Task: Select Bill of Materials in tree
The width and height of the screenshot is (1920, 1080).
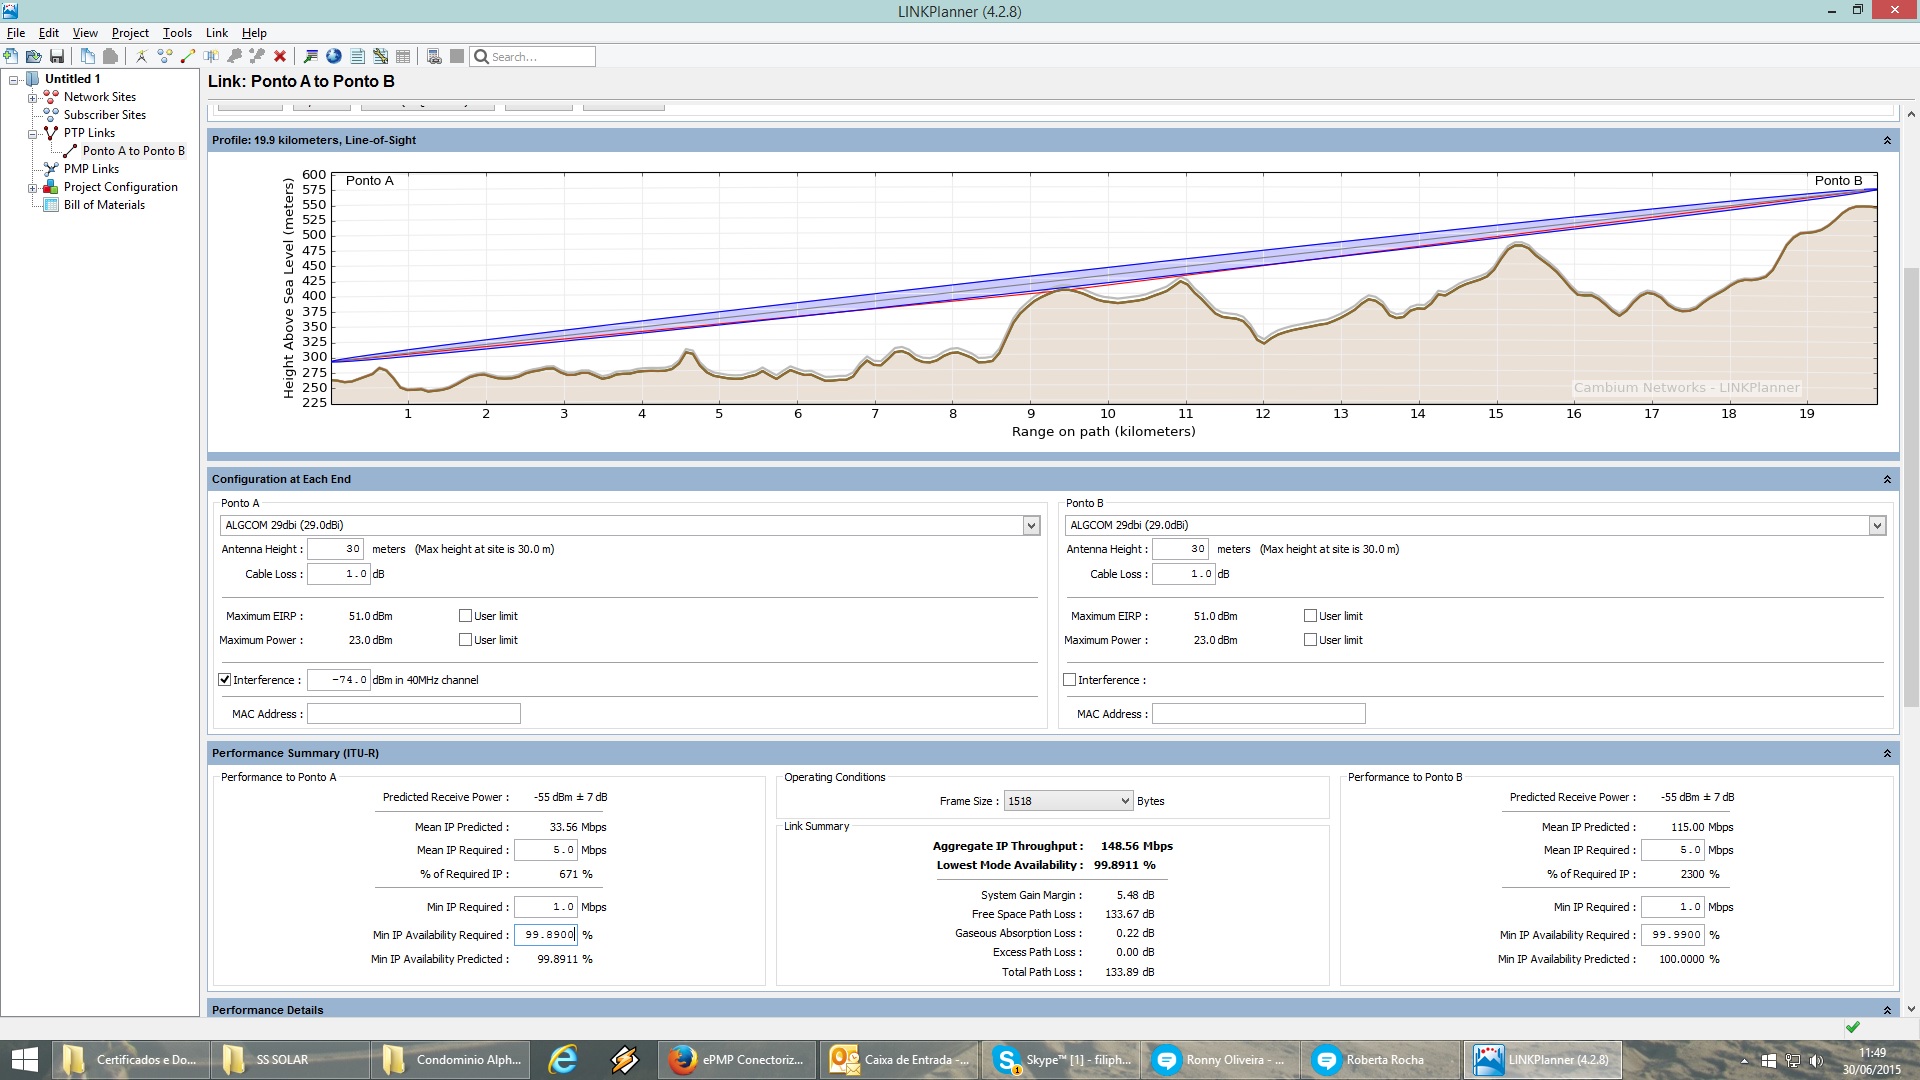Action: (104, 205)
